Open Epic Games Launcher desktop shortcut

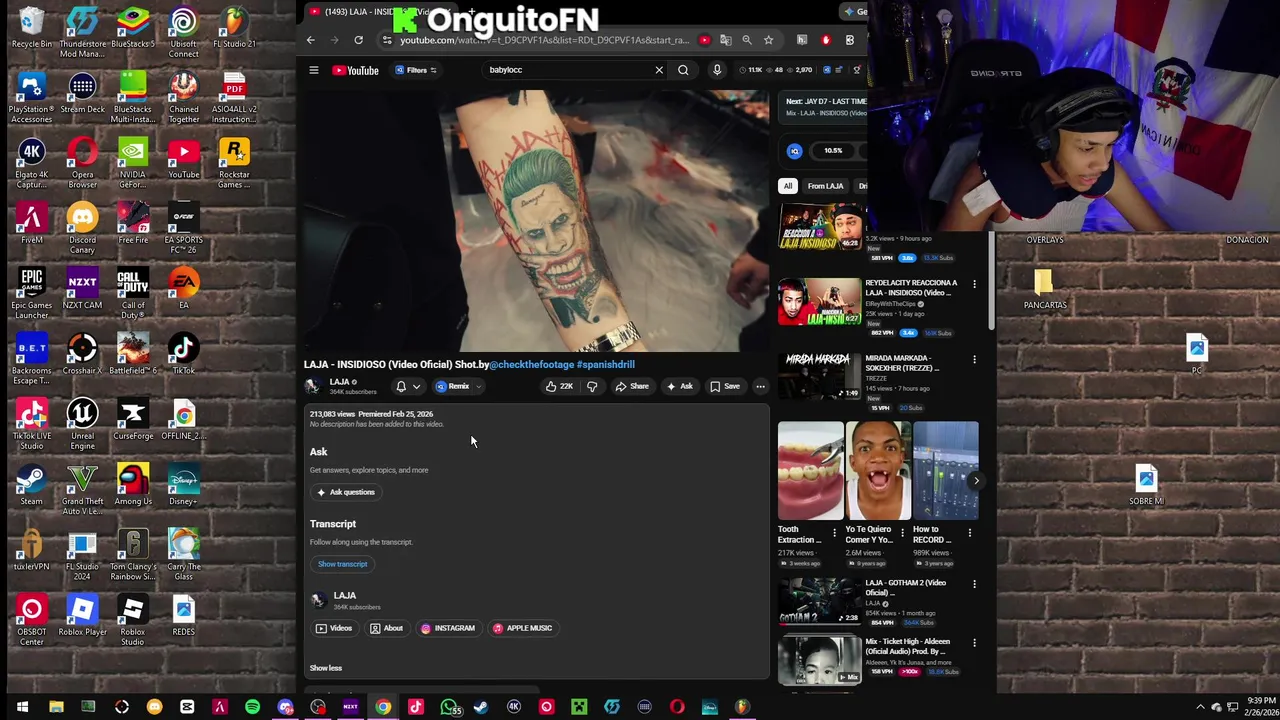click(31, 295)
